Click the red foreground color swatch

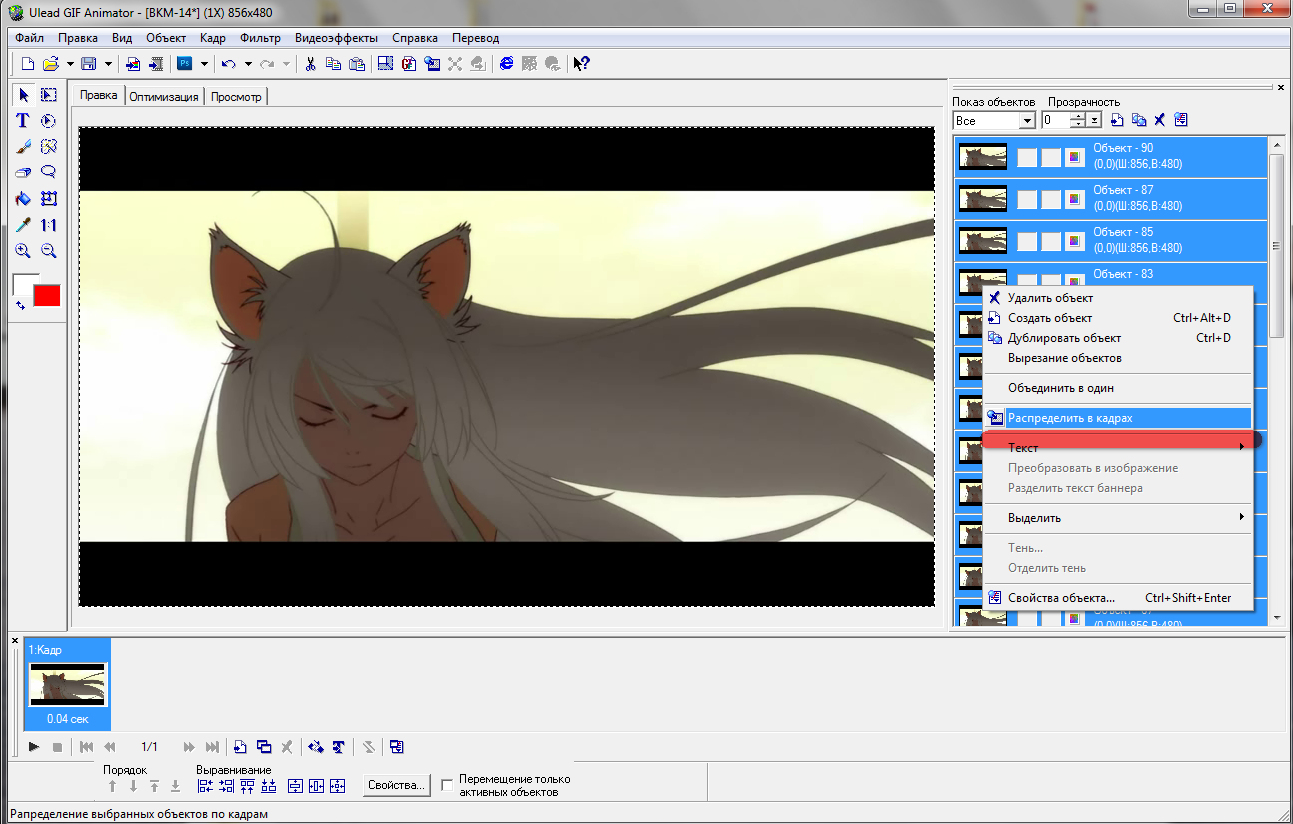[47, 296]
